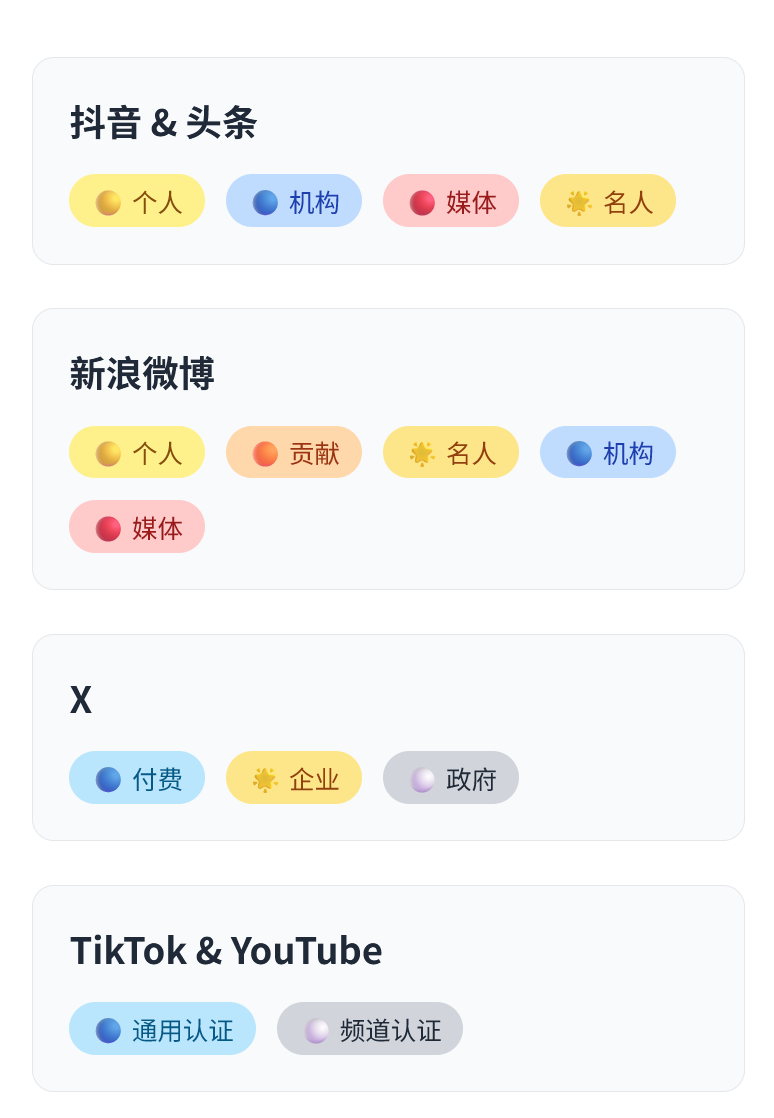
Task: Click the yellow orb icon beside 个人 under 抖音 & 头条
Action: coord(108,202)
